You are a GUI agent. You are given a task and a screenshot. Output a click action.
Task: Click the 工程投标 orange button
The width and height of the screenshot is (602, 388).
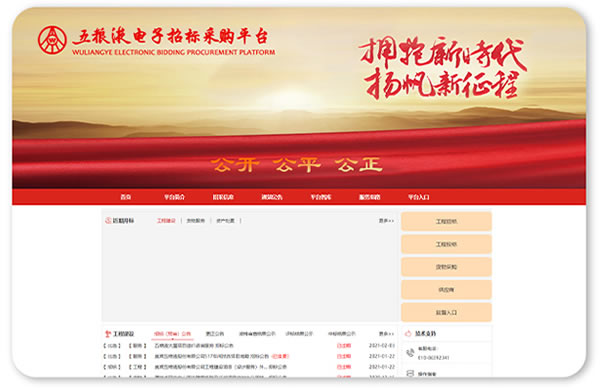(x=446, y=244)
